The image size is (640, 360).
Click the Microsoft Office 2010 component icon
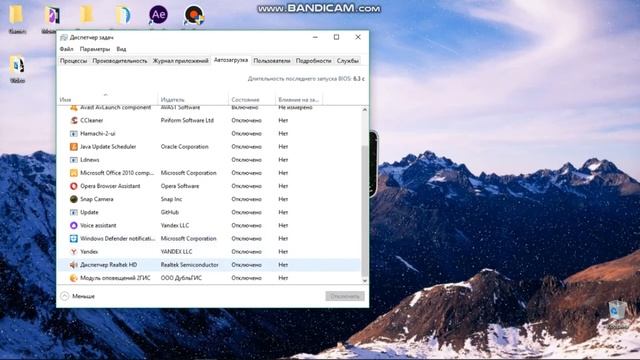pos(73,173)
